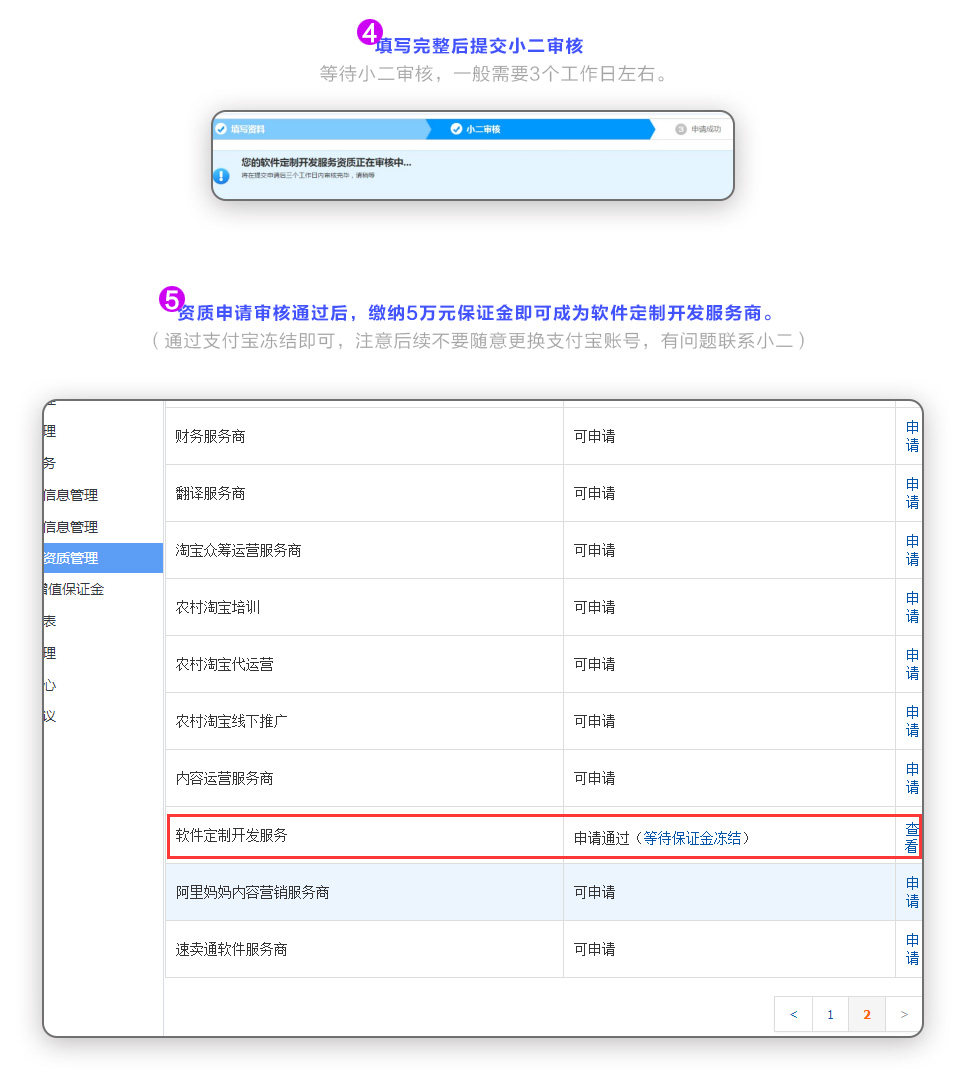Click 申请 link for 农村淘宝线下推广 row

[912, 721]
